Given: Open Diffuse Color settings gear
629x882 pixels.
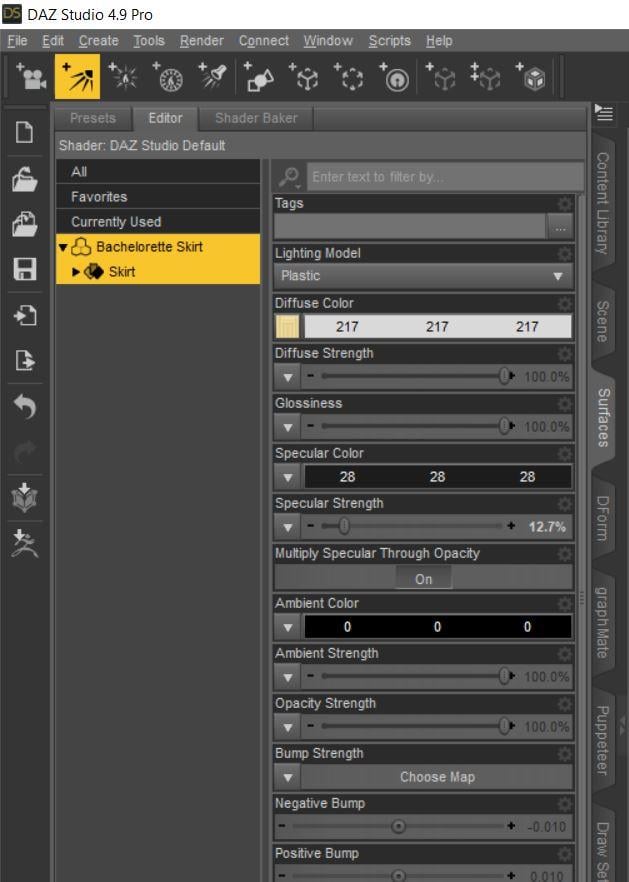Looking at the screenshot, I should (x=564, y=304).
